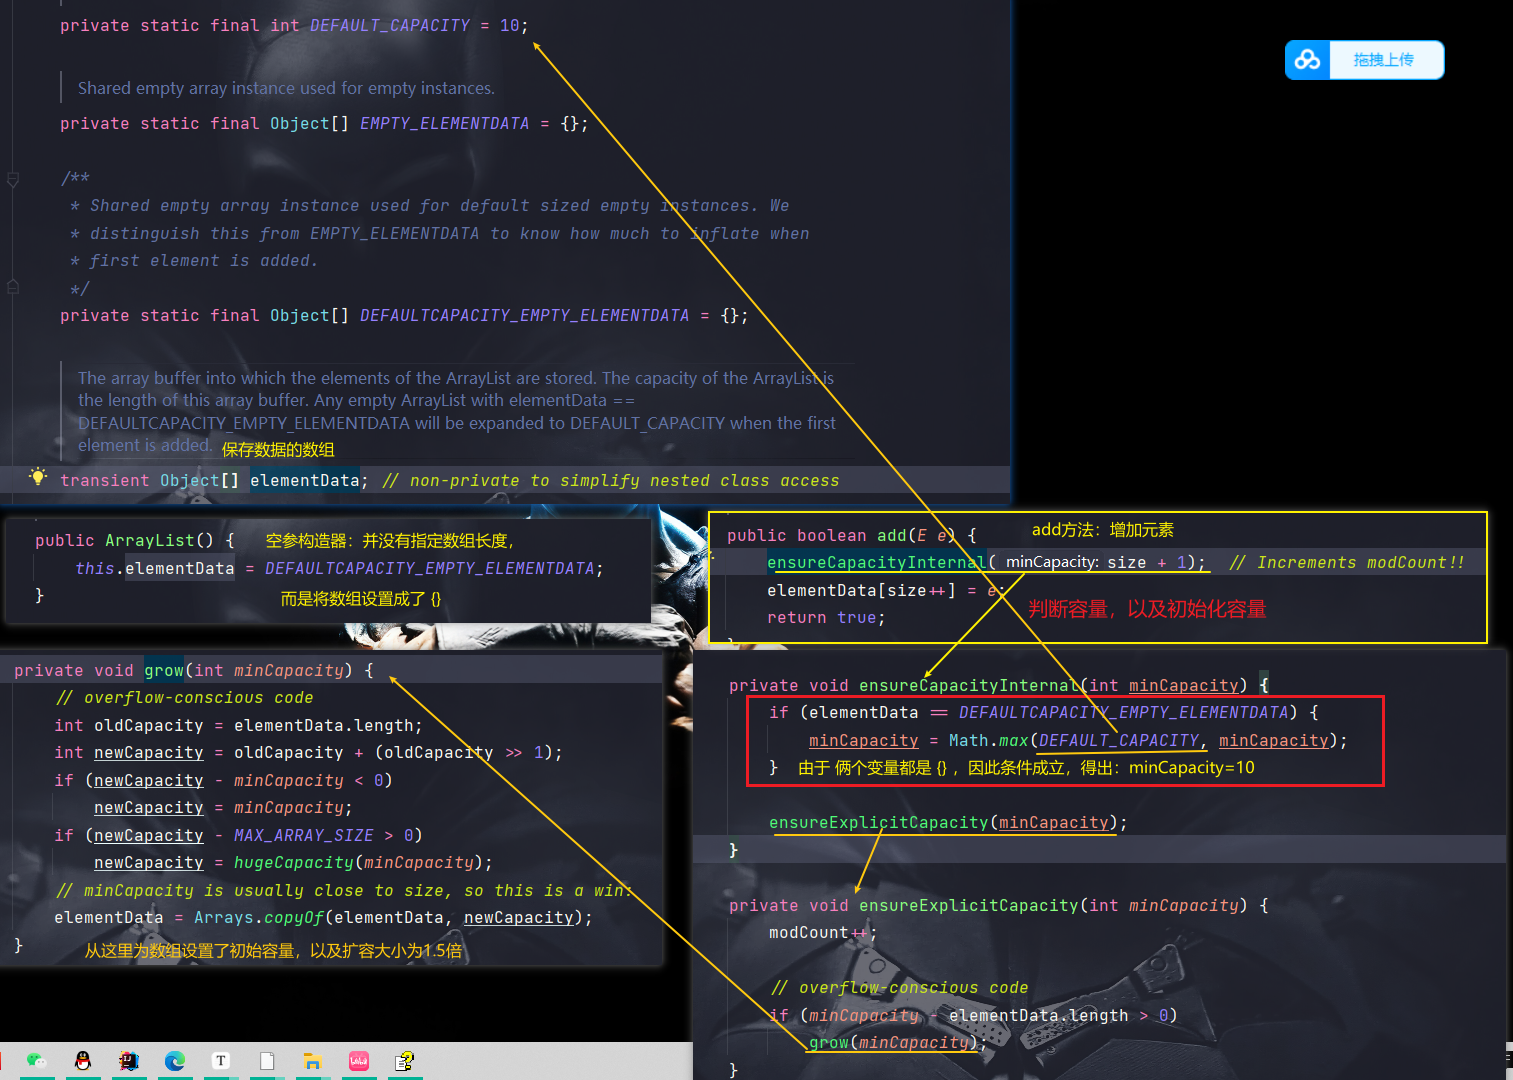1513x1080 pixels.
Task: Click the grow method name in its declaration
Action: (164, 671)
